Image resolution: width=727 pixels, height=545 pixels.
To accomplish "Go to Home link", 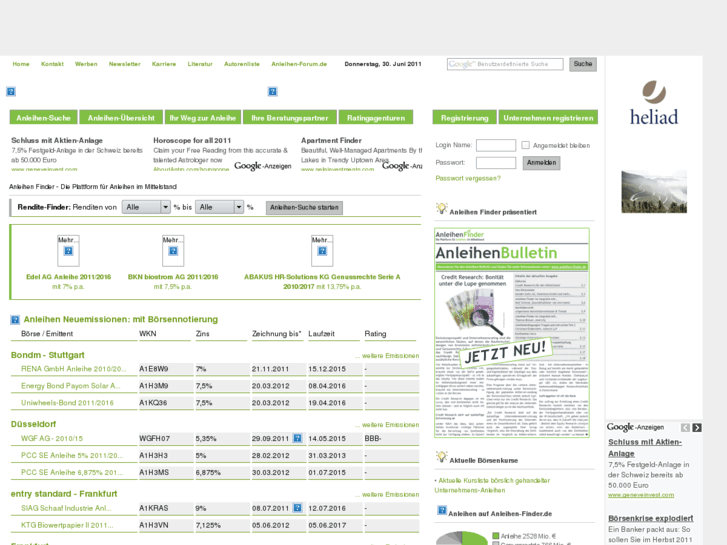I will point(21,64).
